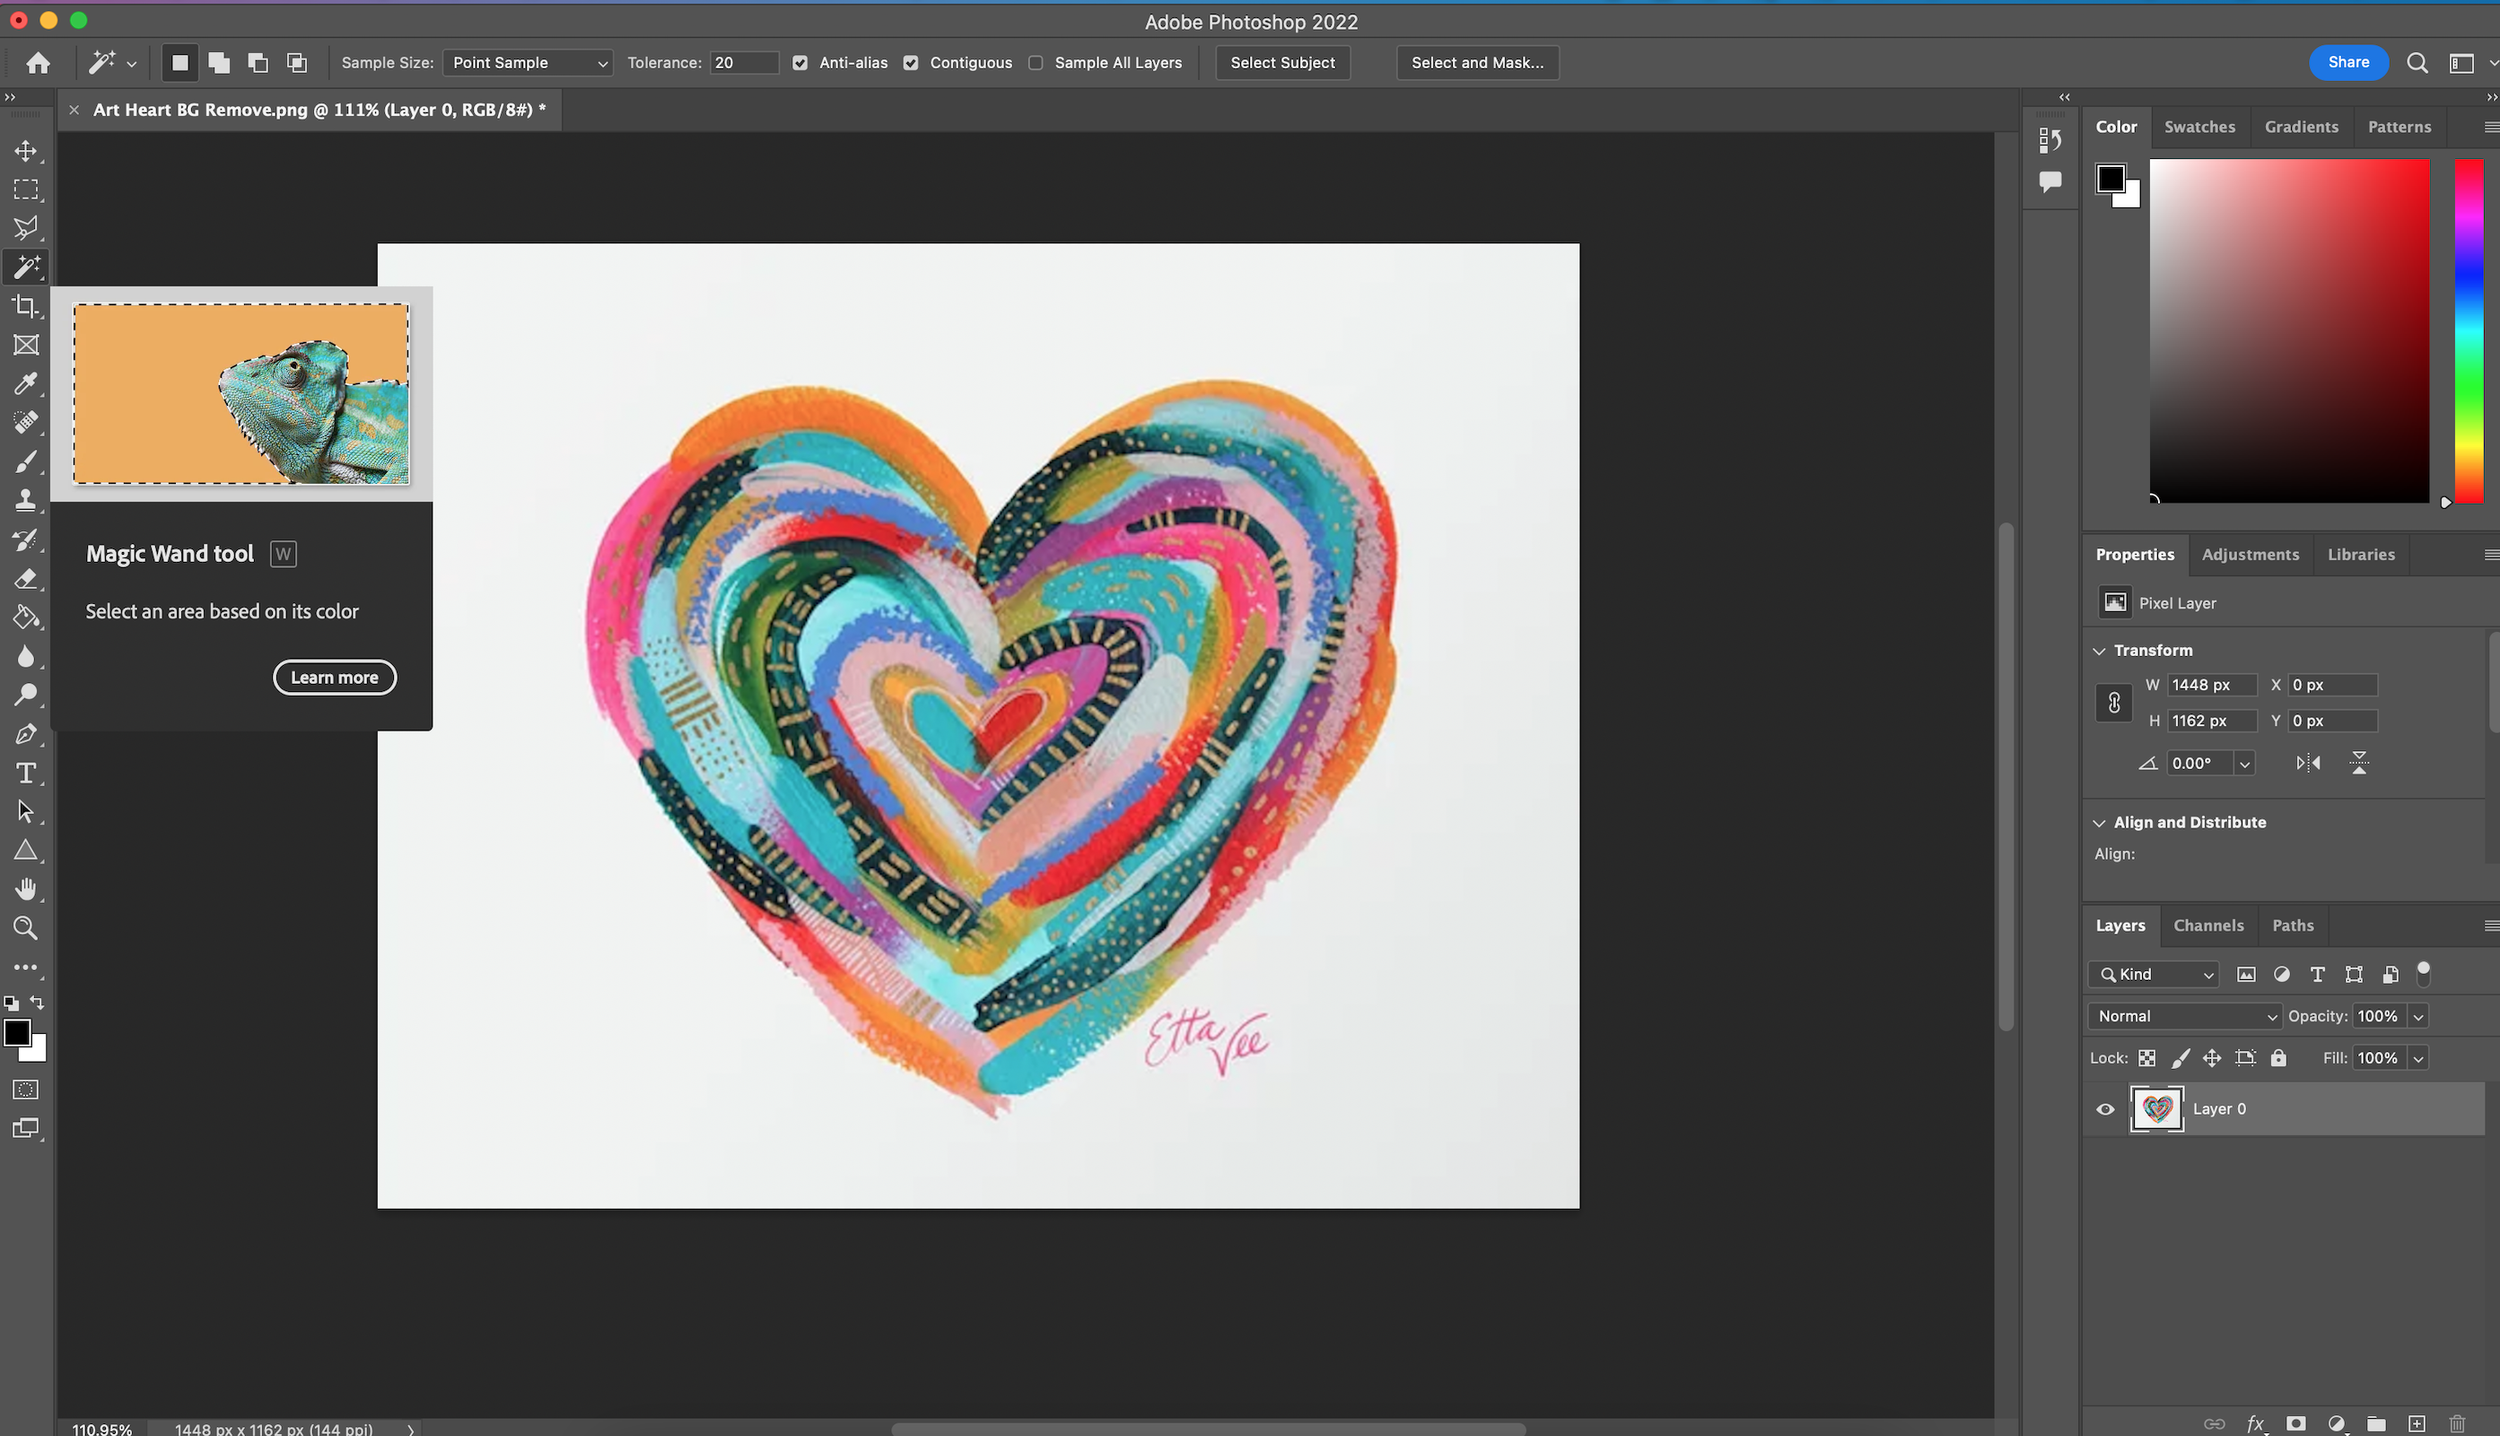Select the Zoom tool
Viewport: 2500px width, 1436px height.
point(26,928)
